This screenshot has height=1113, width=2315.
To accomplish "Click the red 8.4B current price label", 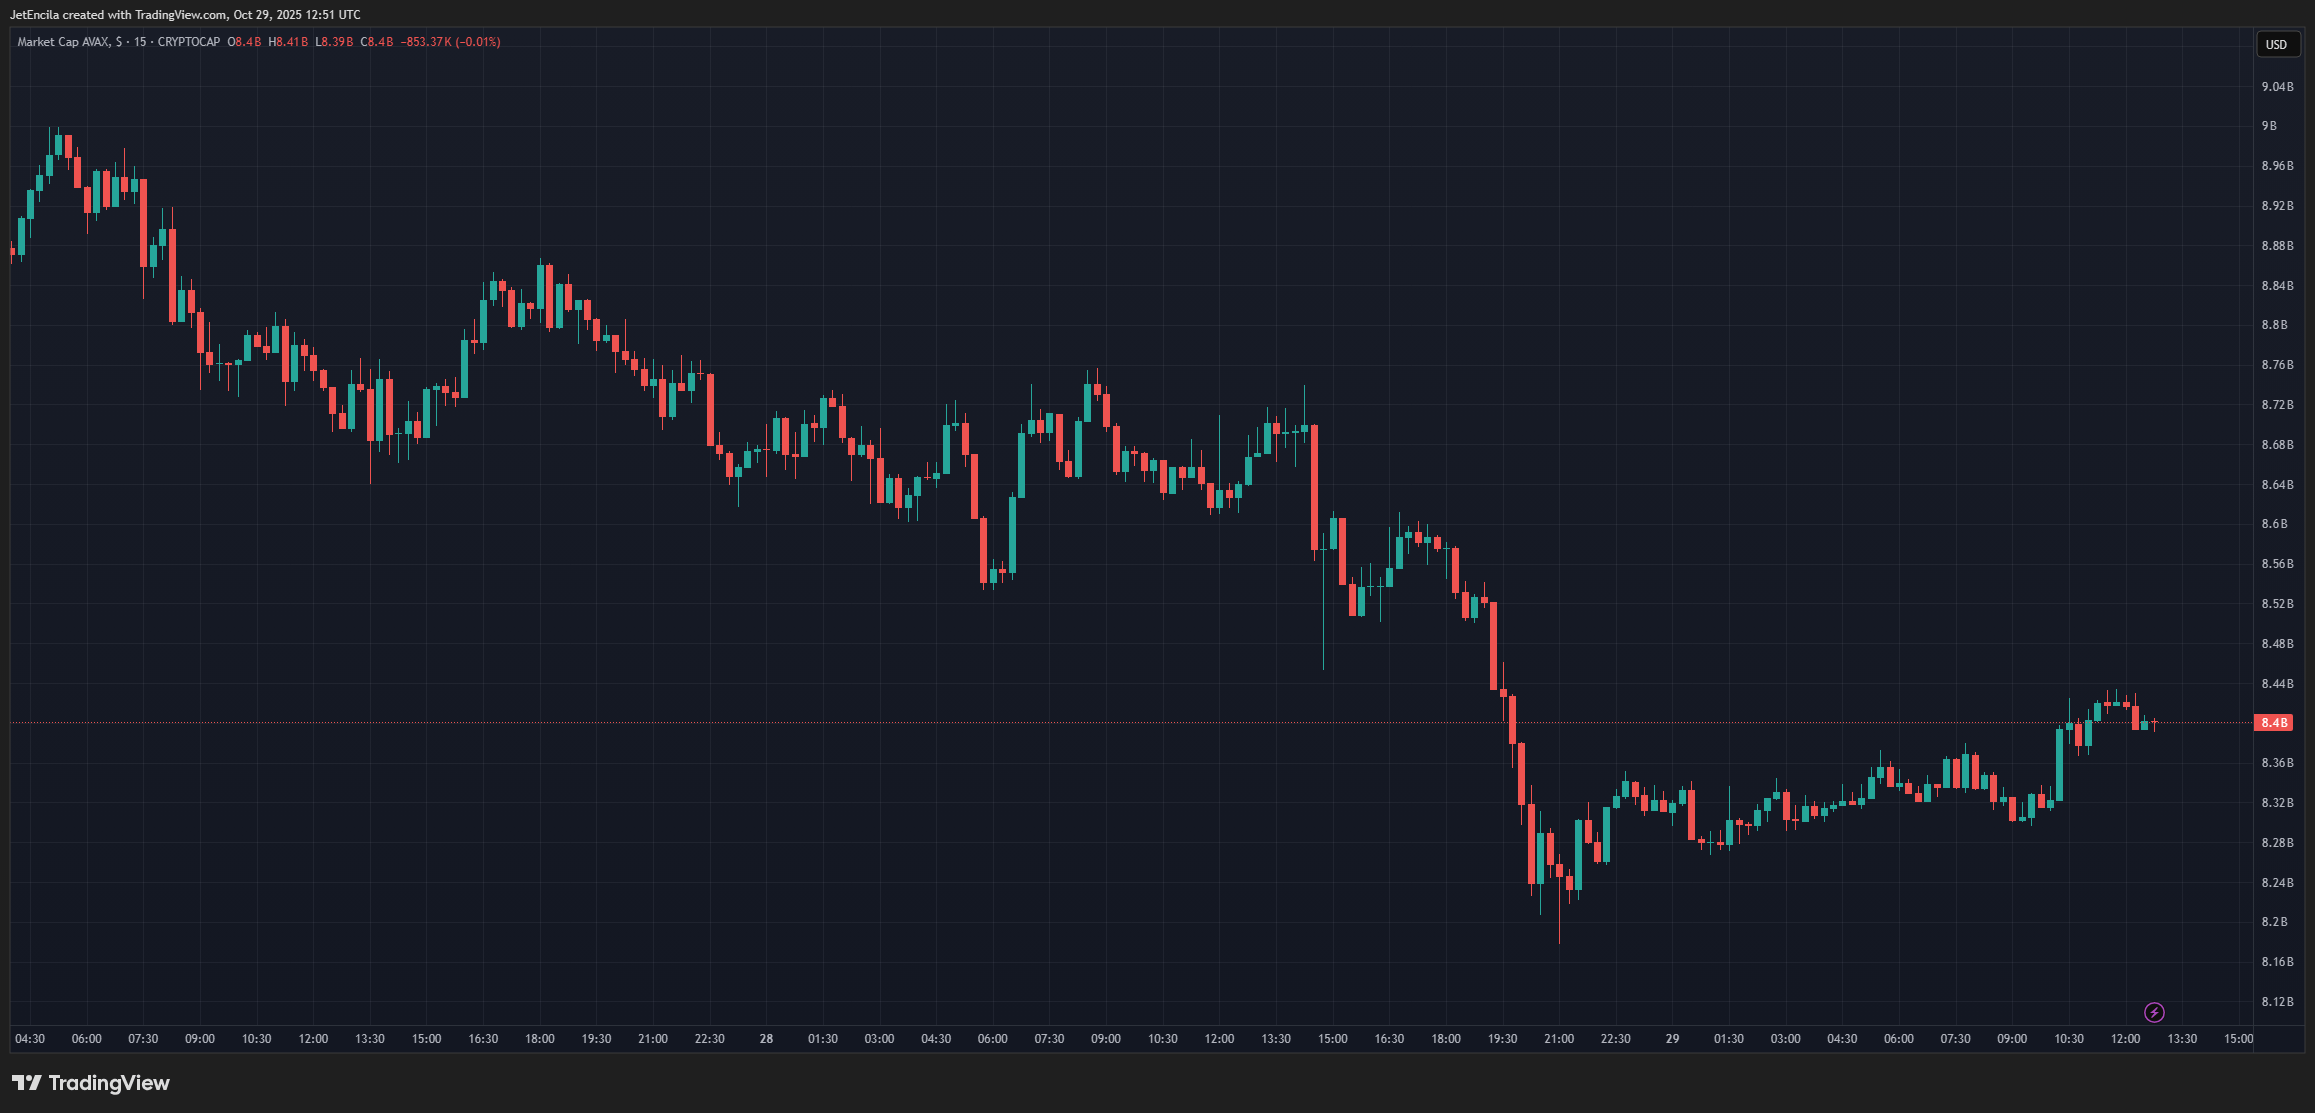I will (2274, 722).
